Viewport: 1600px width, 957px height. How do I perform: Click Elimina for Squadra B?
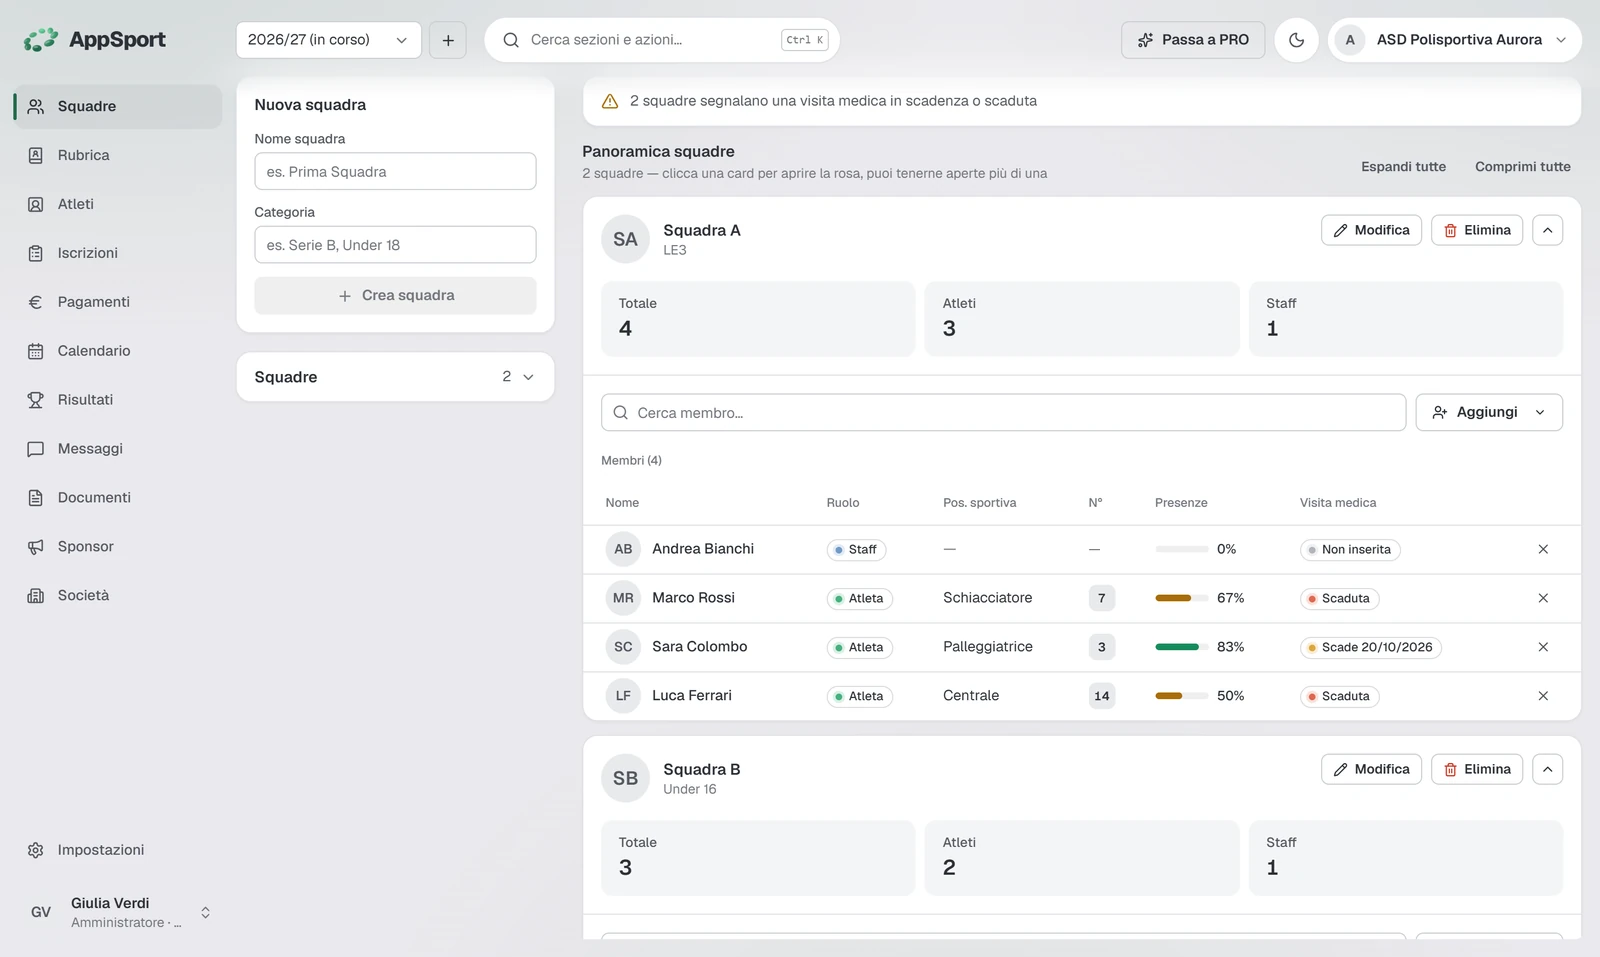point(1477,769)
